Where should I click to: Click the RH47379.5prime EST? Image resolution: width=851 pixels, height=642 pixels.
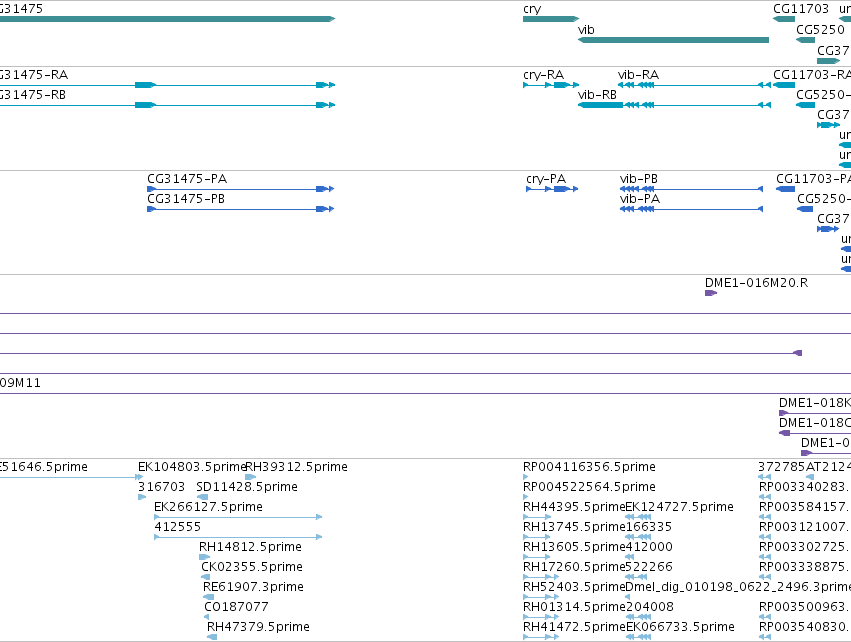pyautogui.click(x=212, y=637)
